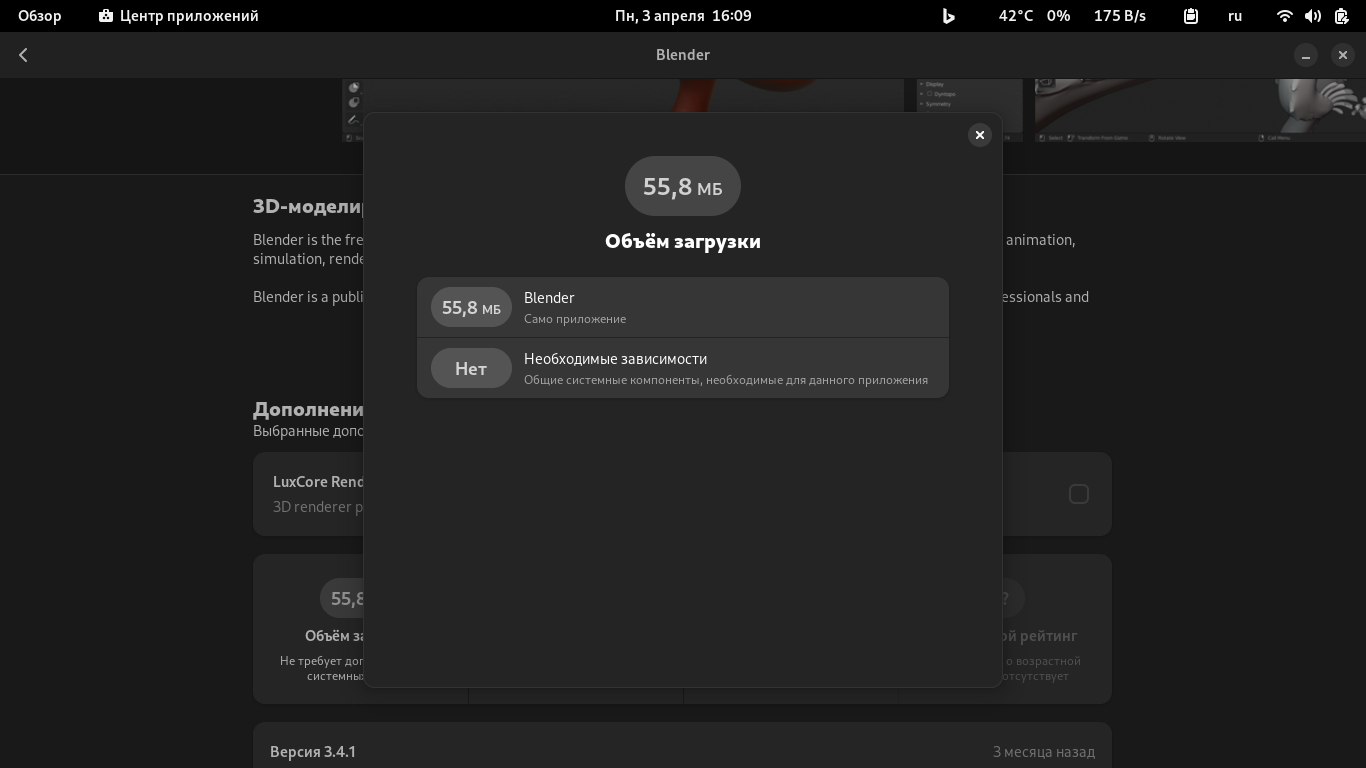Open the Центр приложений app menu
This screenshot has height=768, width=1366.
[179, 16]
